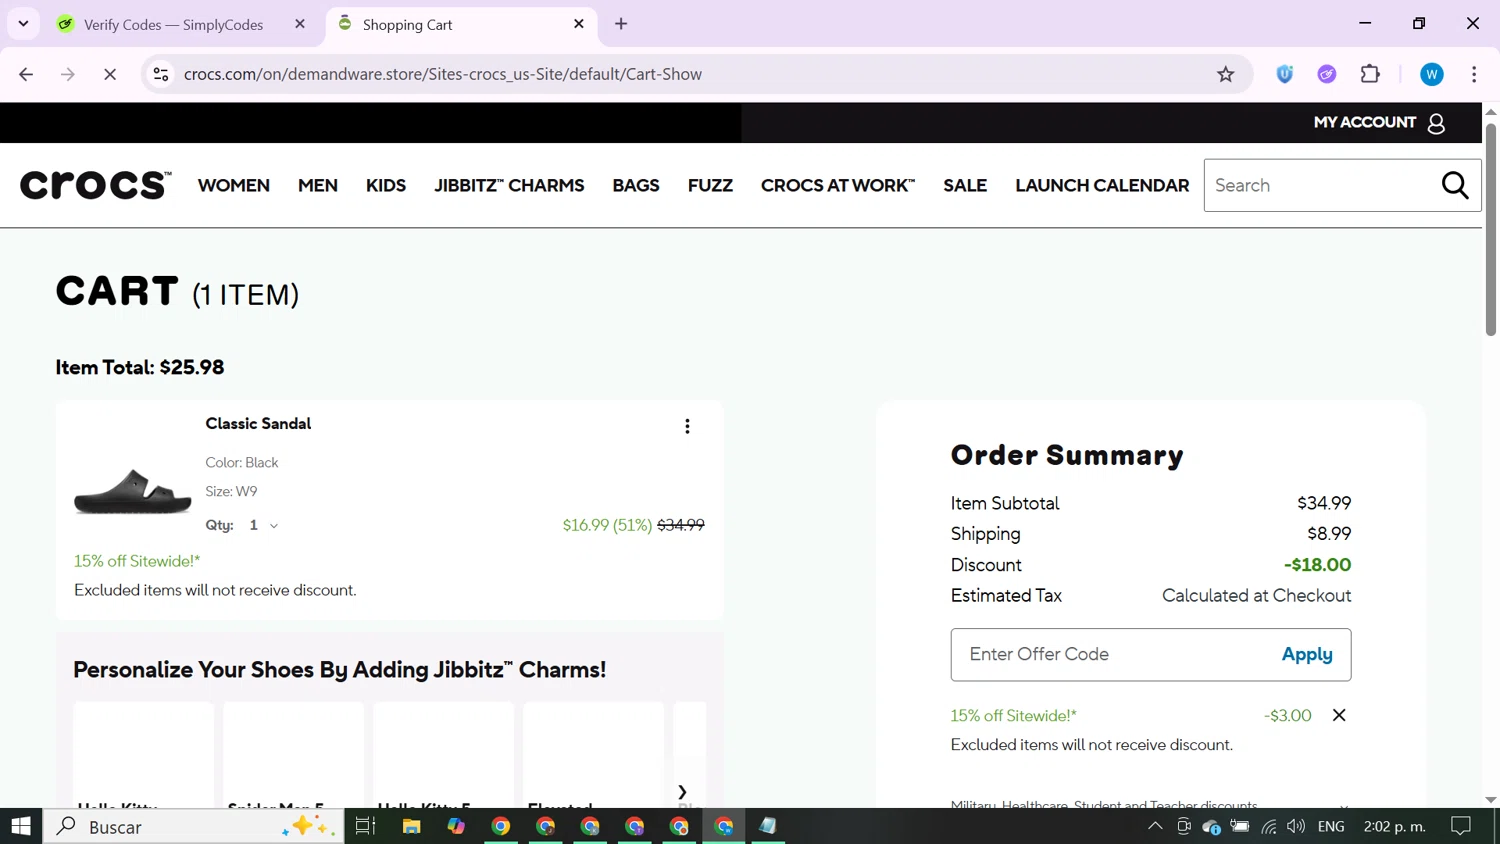
Task: Click the sale price $16.99 (51%)
Action: tap(607, 525)
